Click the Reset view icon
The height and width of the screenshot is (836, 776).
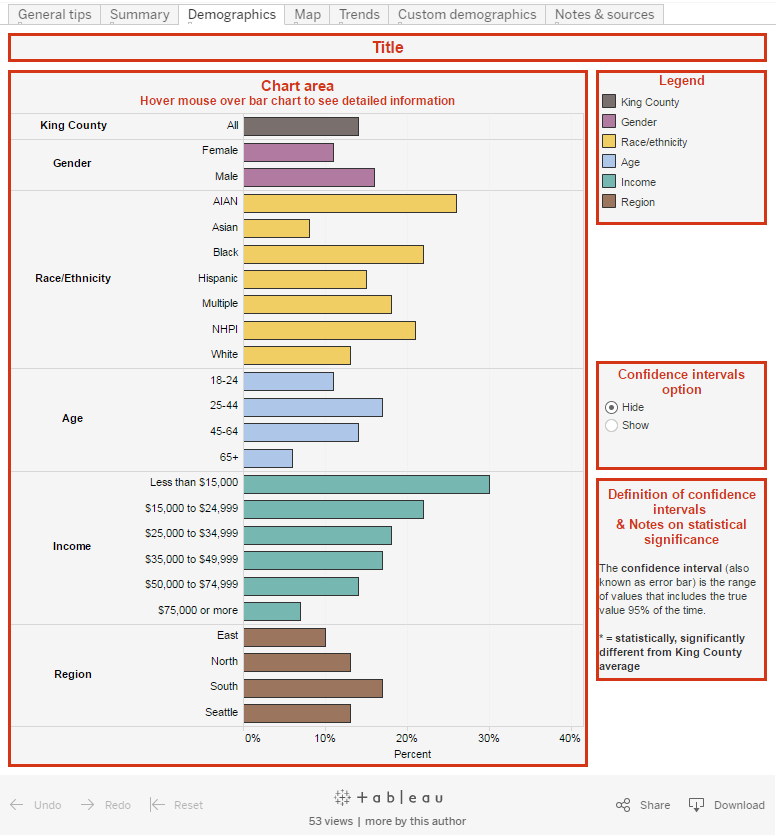pyautogui.click(x=157, y=805)
